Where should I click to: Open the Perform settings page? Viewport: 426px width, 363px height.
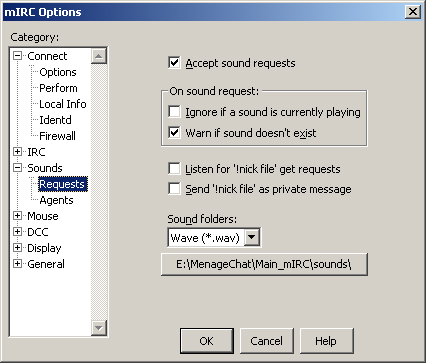(x=58, y=88)
